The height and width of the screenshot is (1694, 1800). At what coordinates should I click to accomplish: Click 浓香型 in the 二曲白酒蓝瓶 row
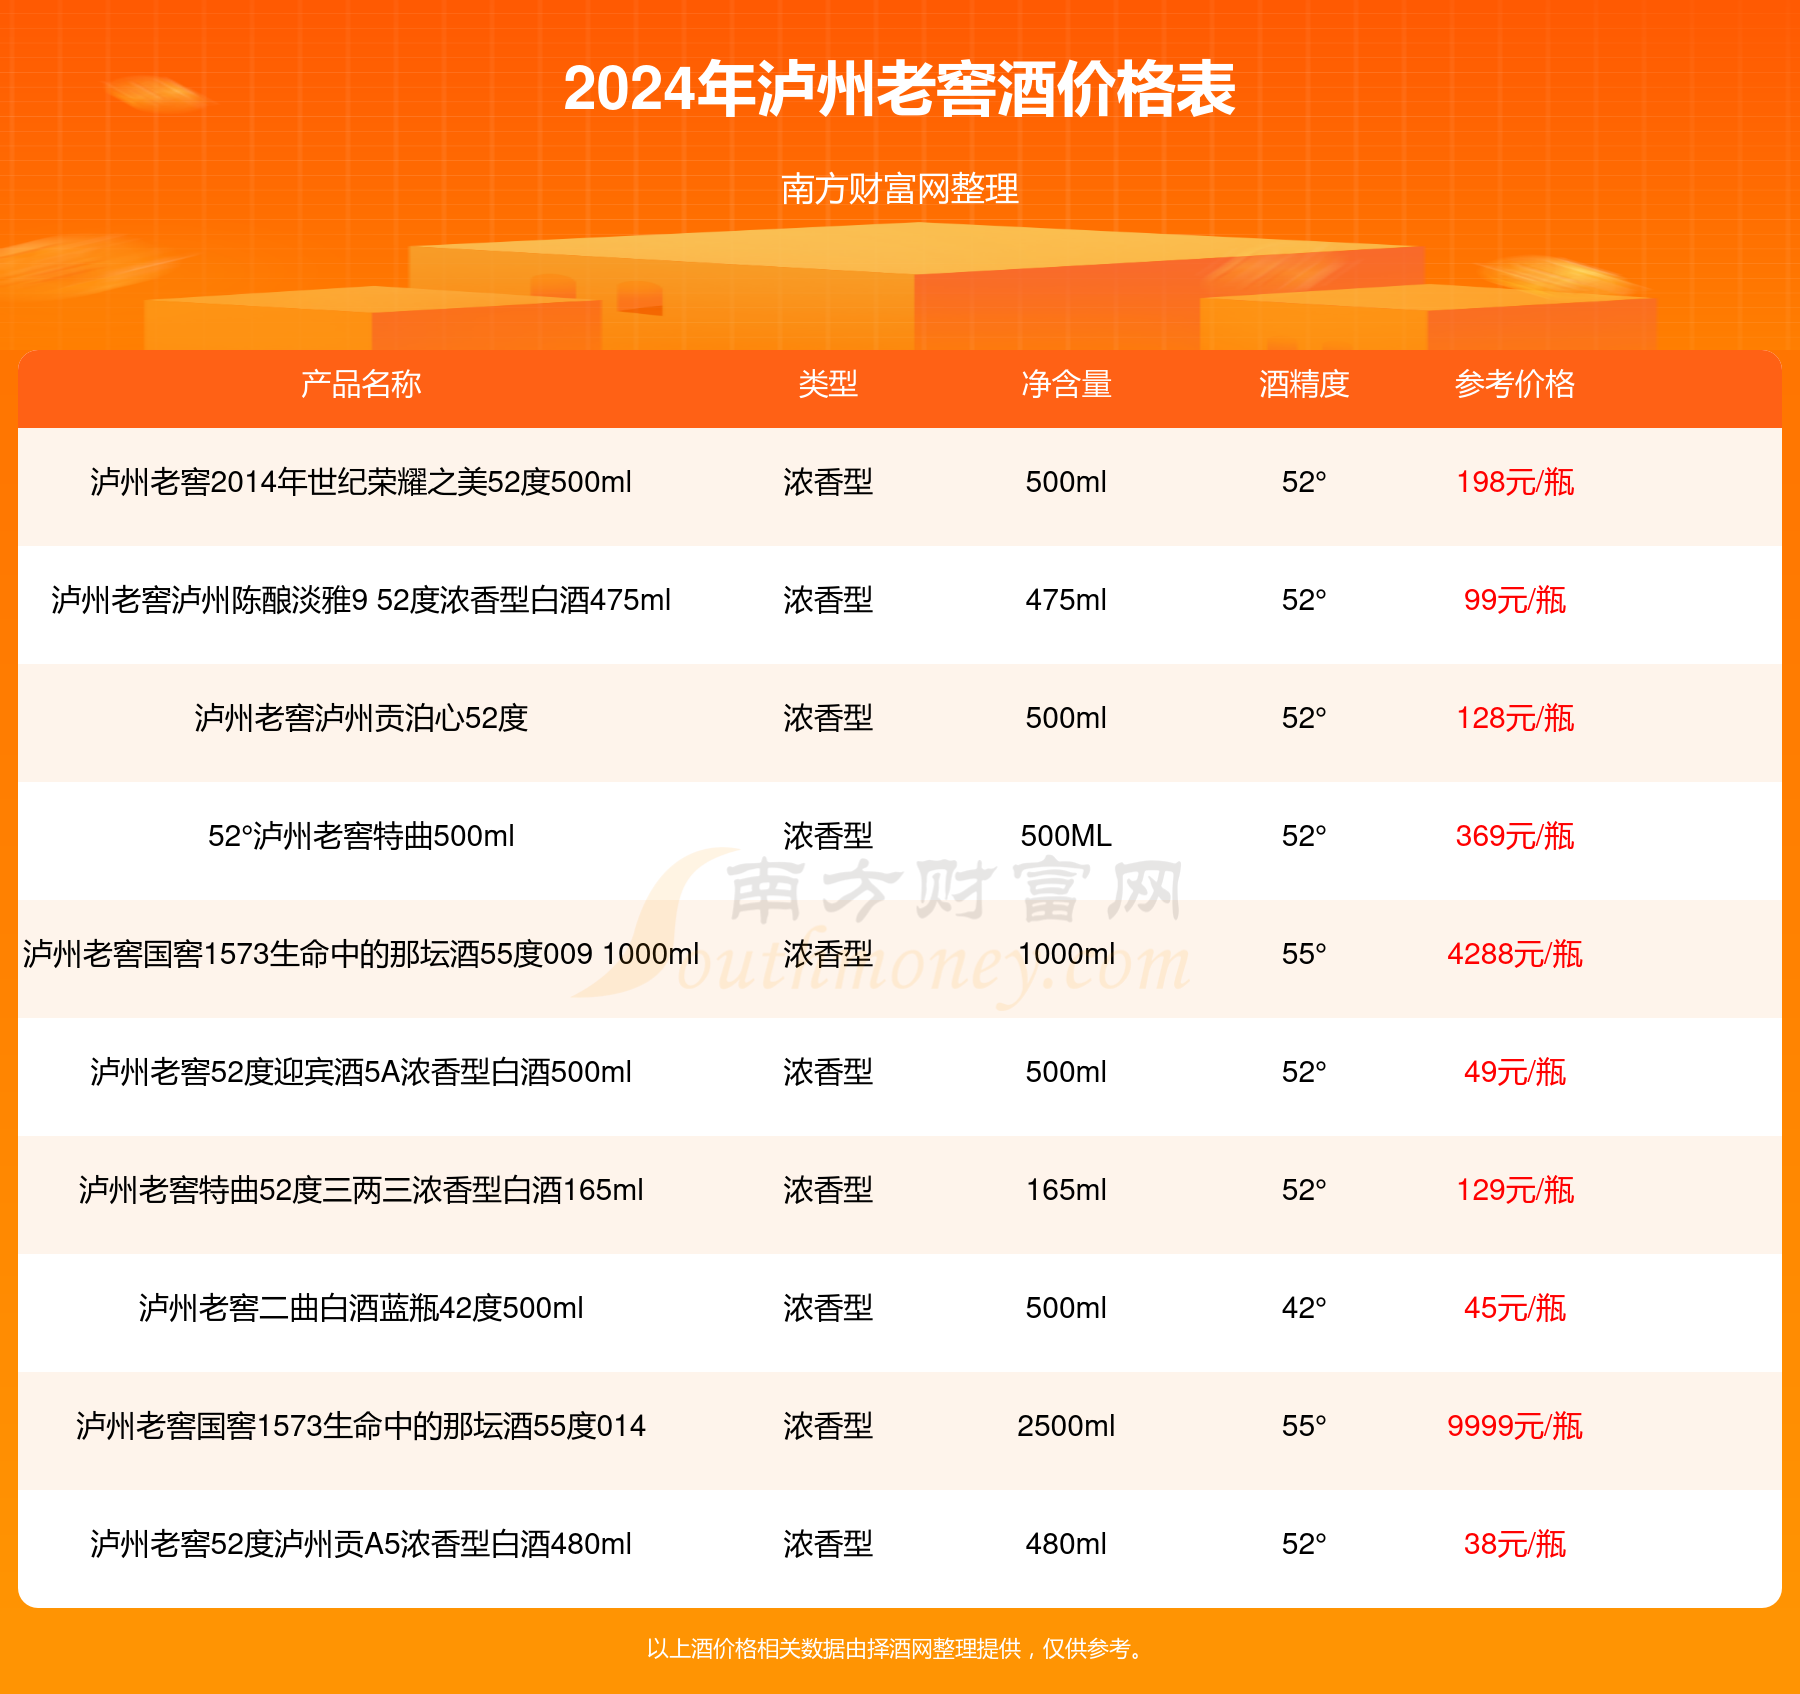pos(828,1308)
